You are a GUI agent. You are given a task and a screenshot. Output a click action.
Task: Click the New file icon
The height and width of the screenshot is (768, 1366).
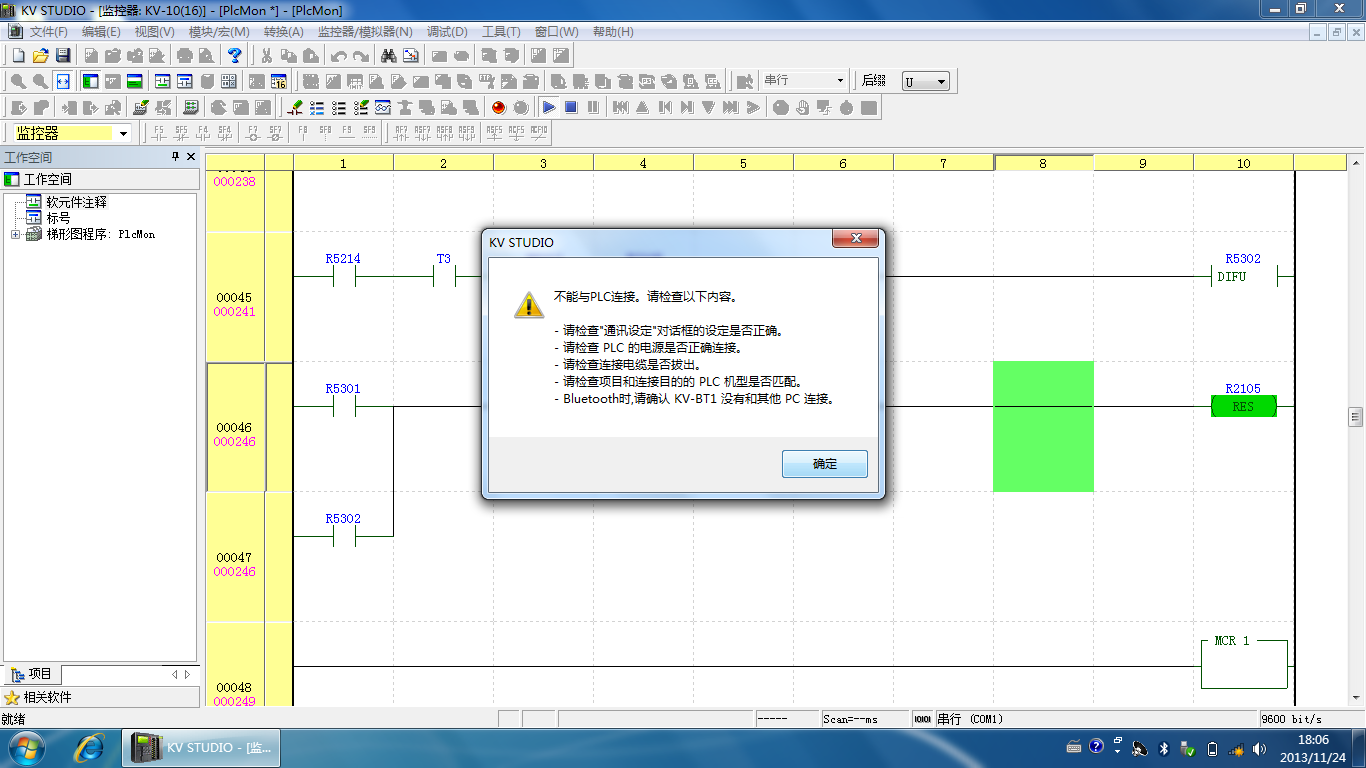pos(18,55)
